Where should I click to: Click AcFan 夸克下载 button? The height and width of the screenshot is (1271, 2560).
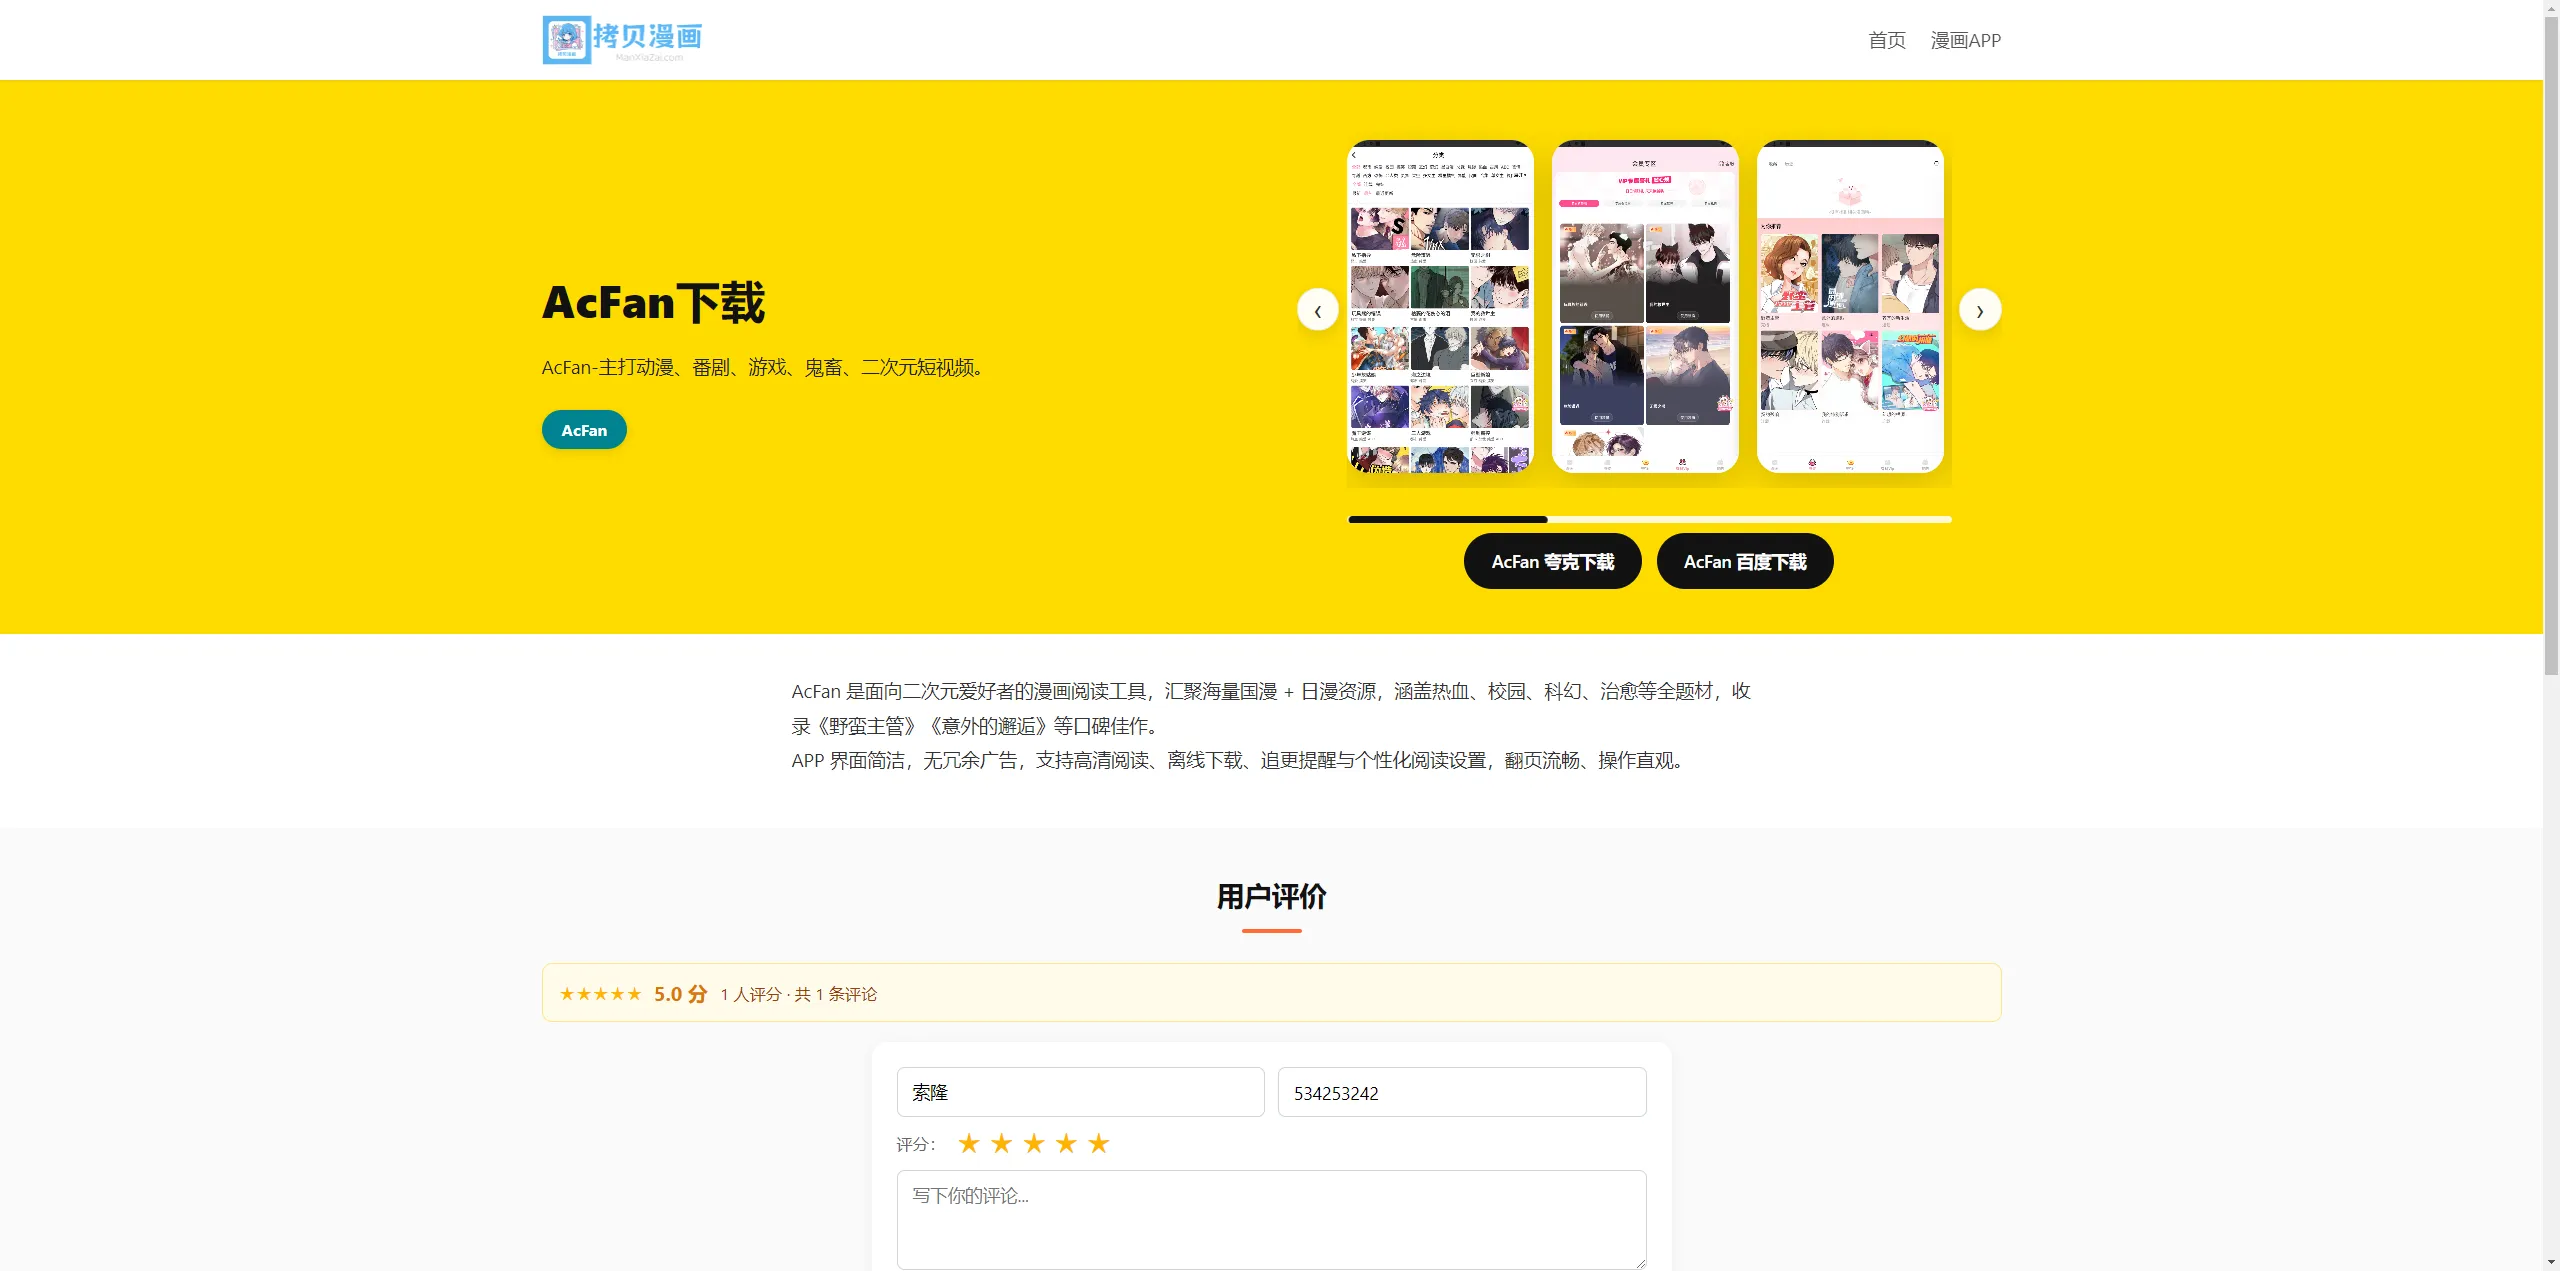click(x=1553, y=561)
